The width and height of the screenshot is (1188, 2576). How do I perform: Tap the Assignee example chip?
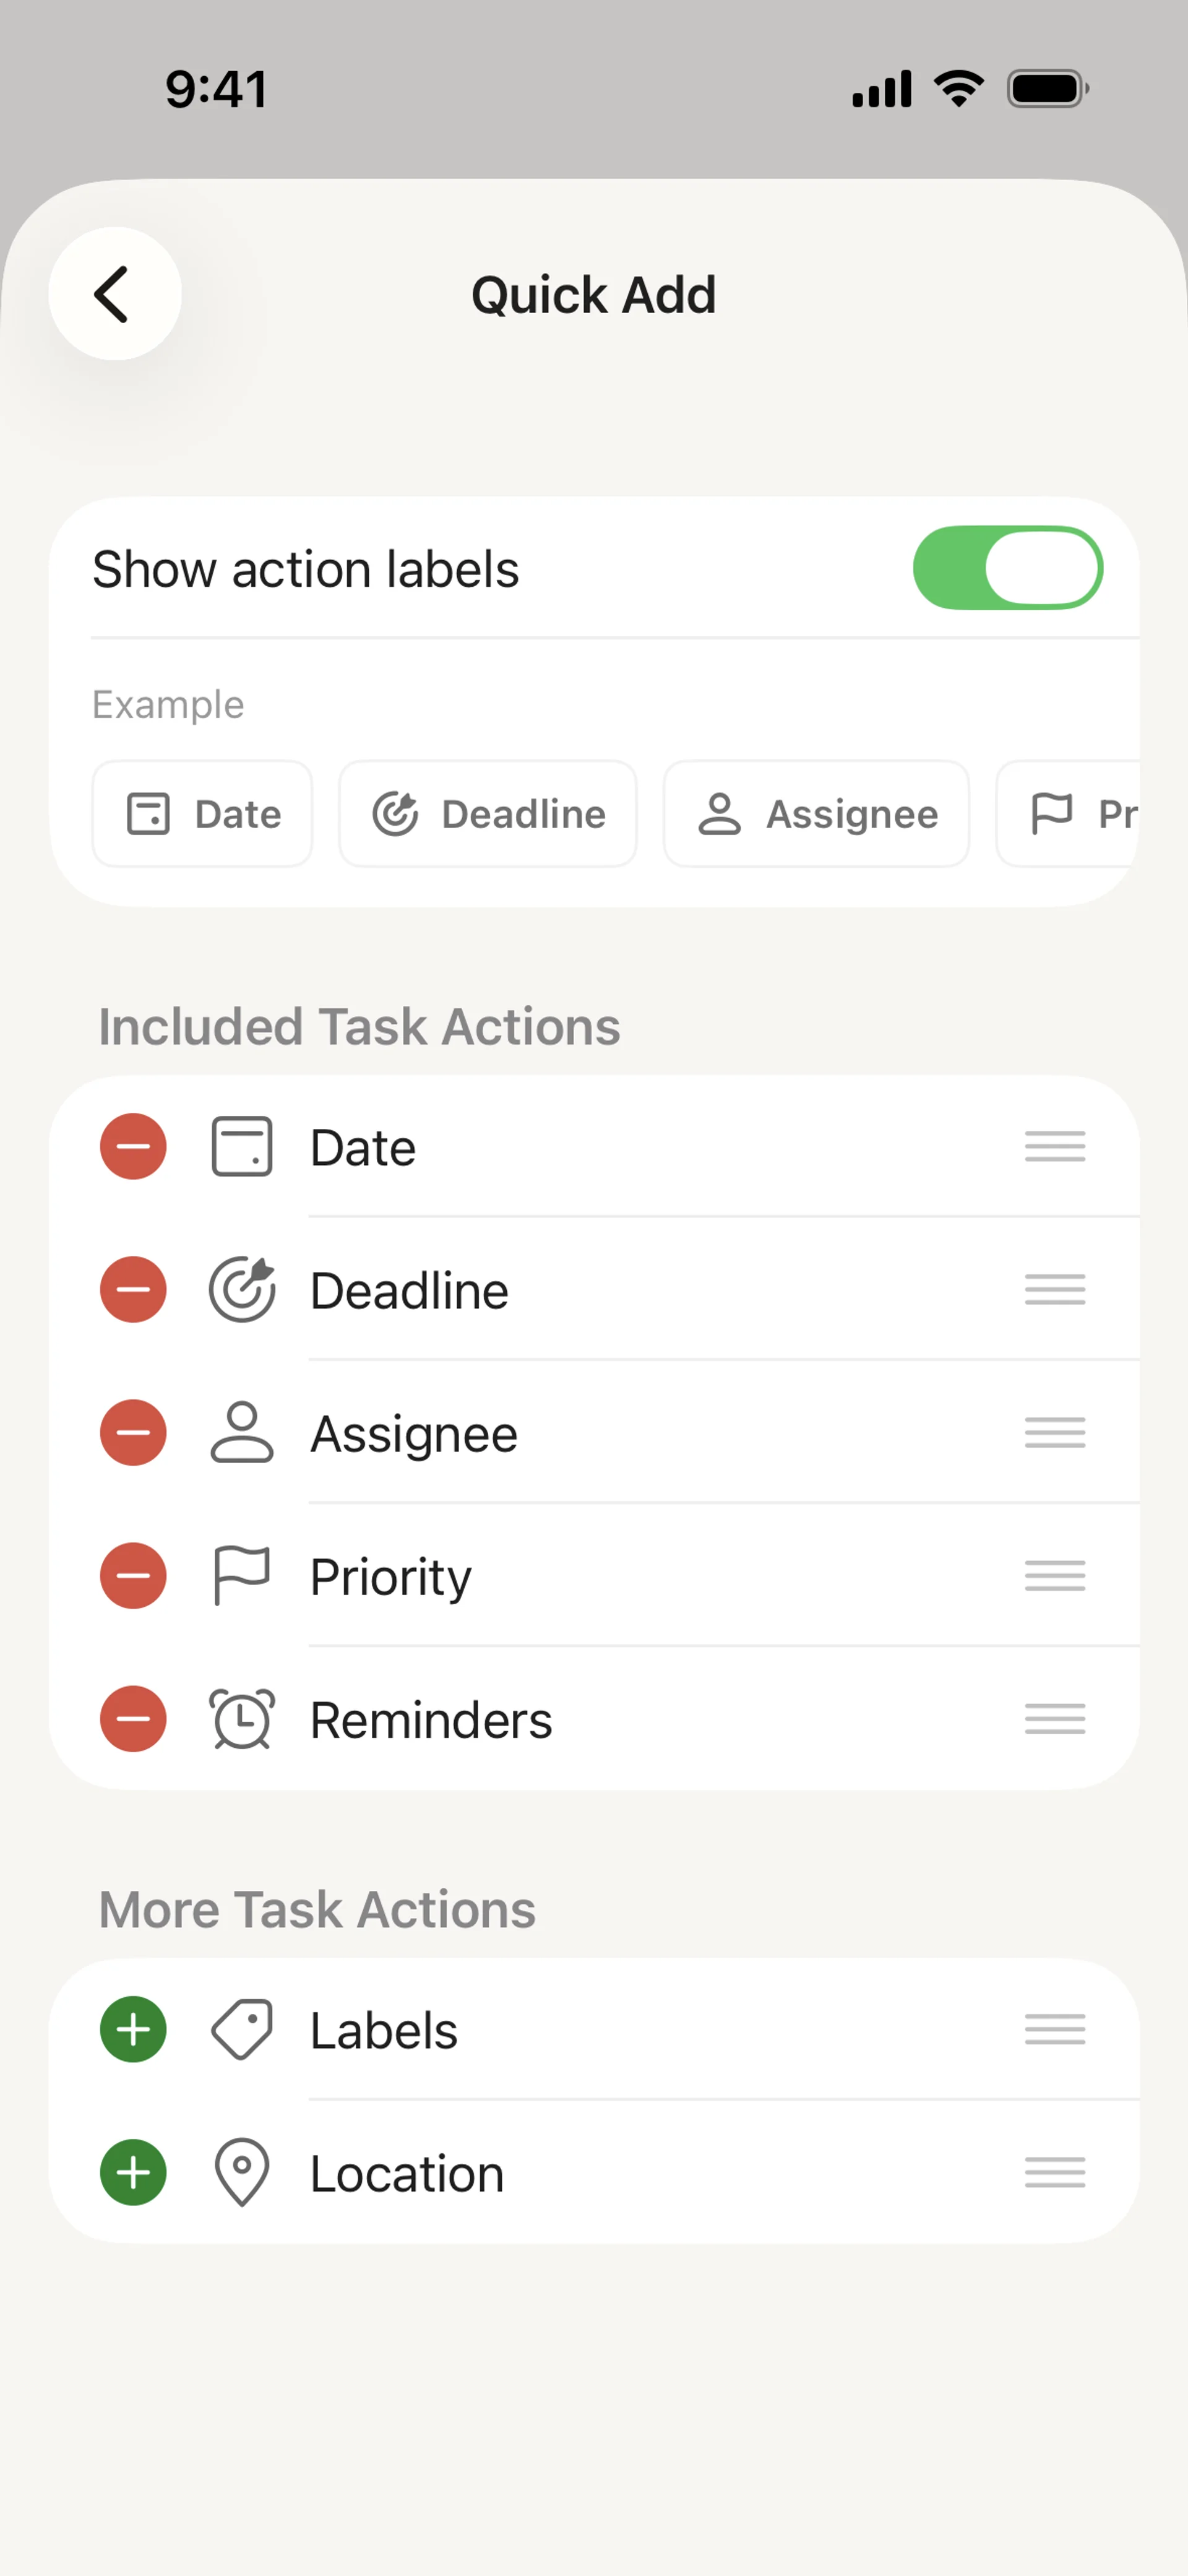coord(816,814)
